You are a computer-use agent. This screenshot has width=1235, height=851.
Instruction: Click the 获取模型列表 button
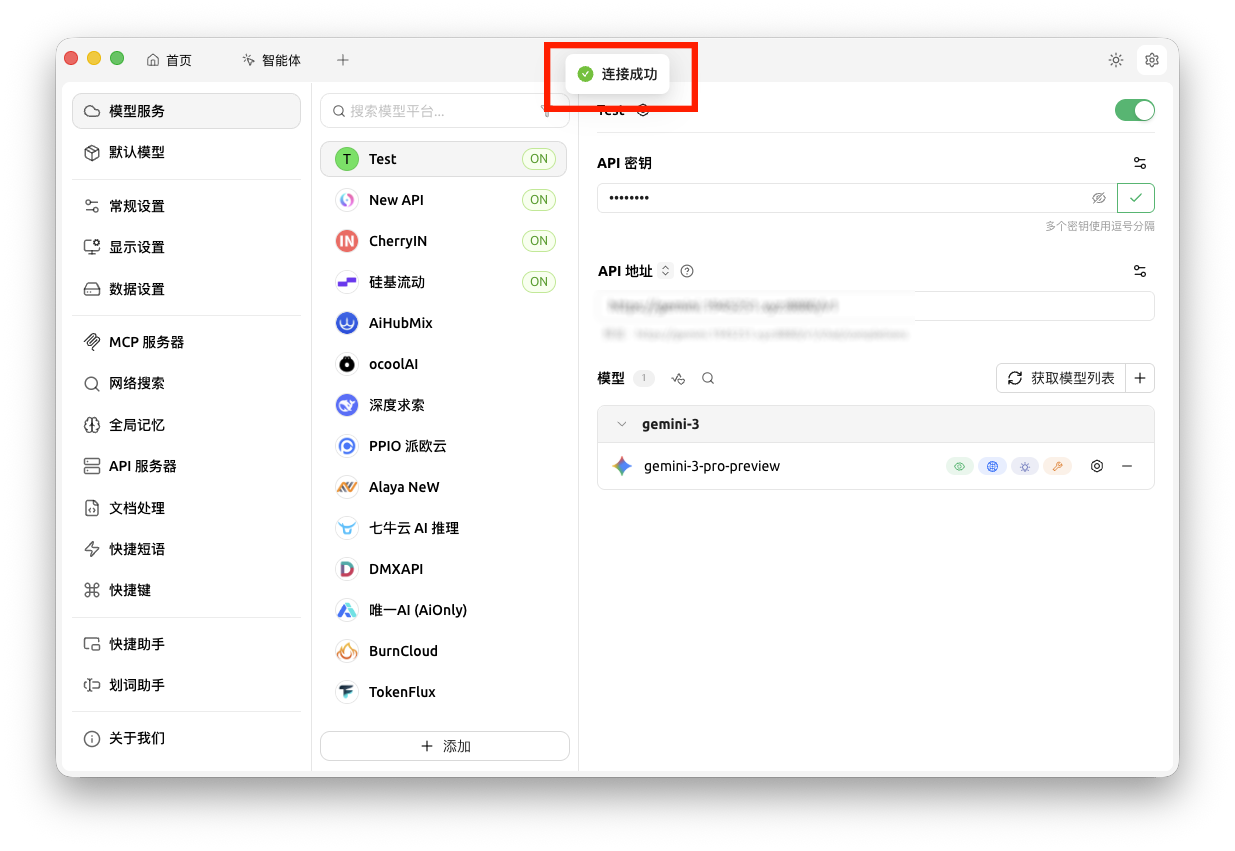[x=1061, y=378]
